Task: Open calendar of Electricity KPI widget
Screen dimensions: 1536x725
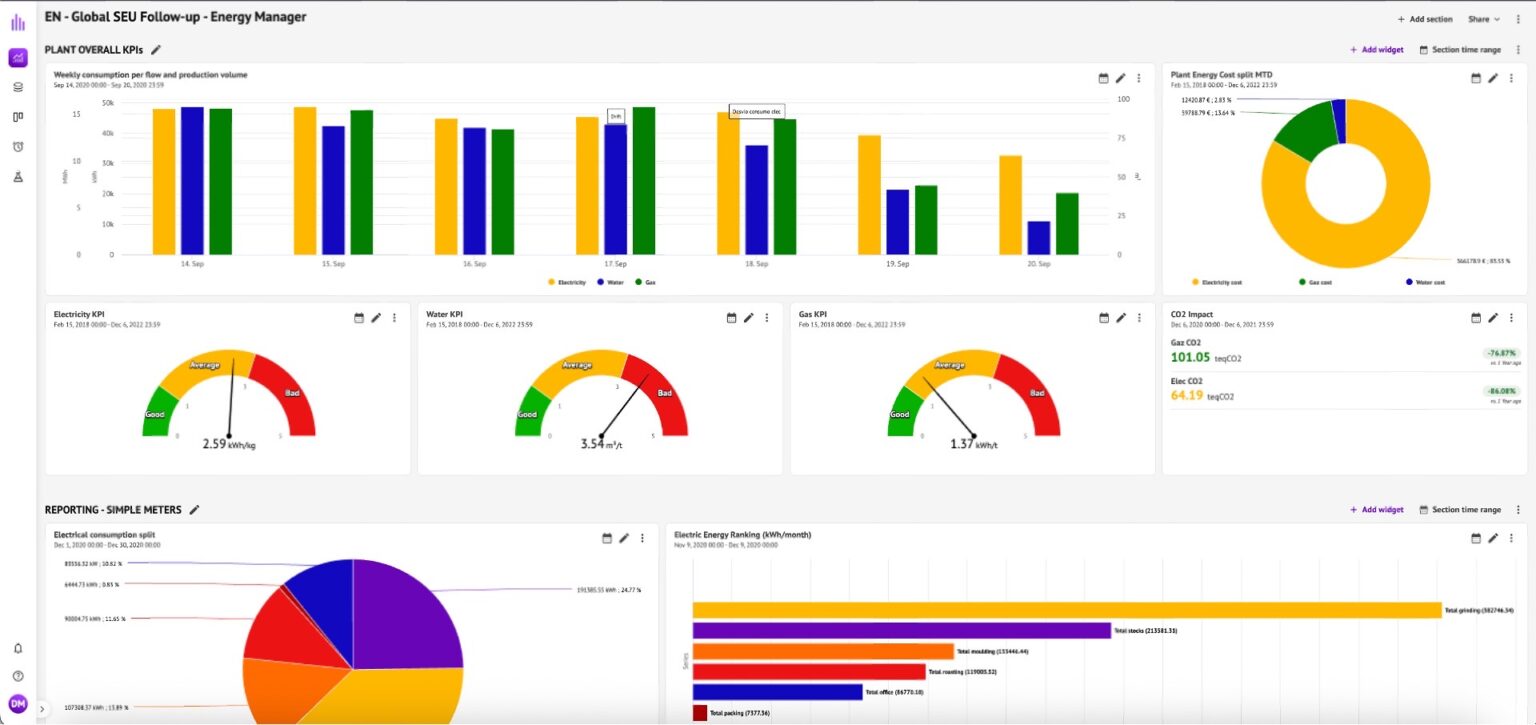Action: (359, 317)
